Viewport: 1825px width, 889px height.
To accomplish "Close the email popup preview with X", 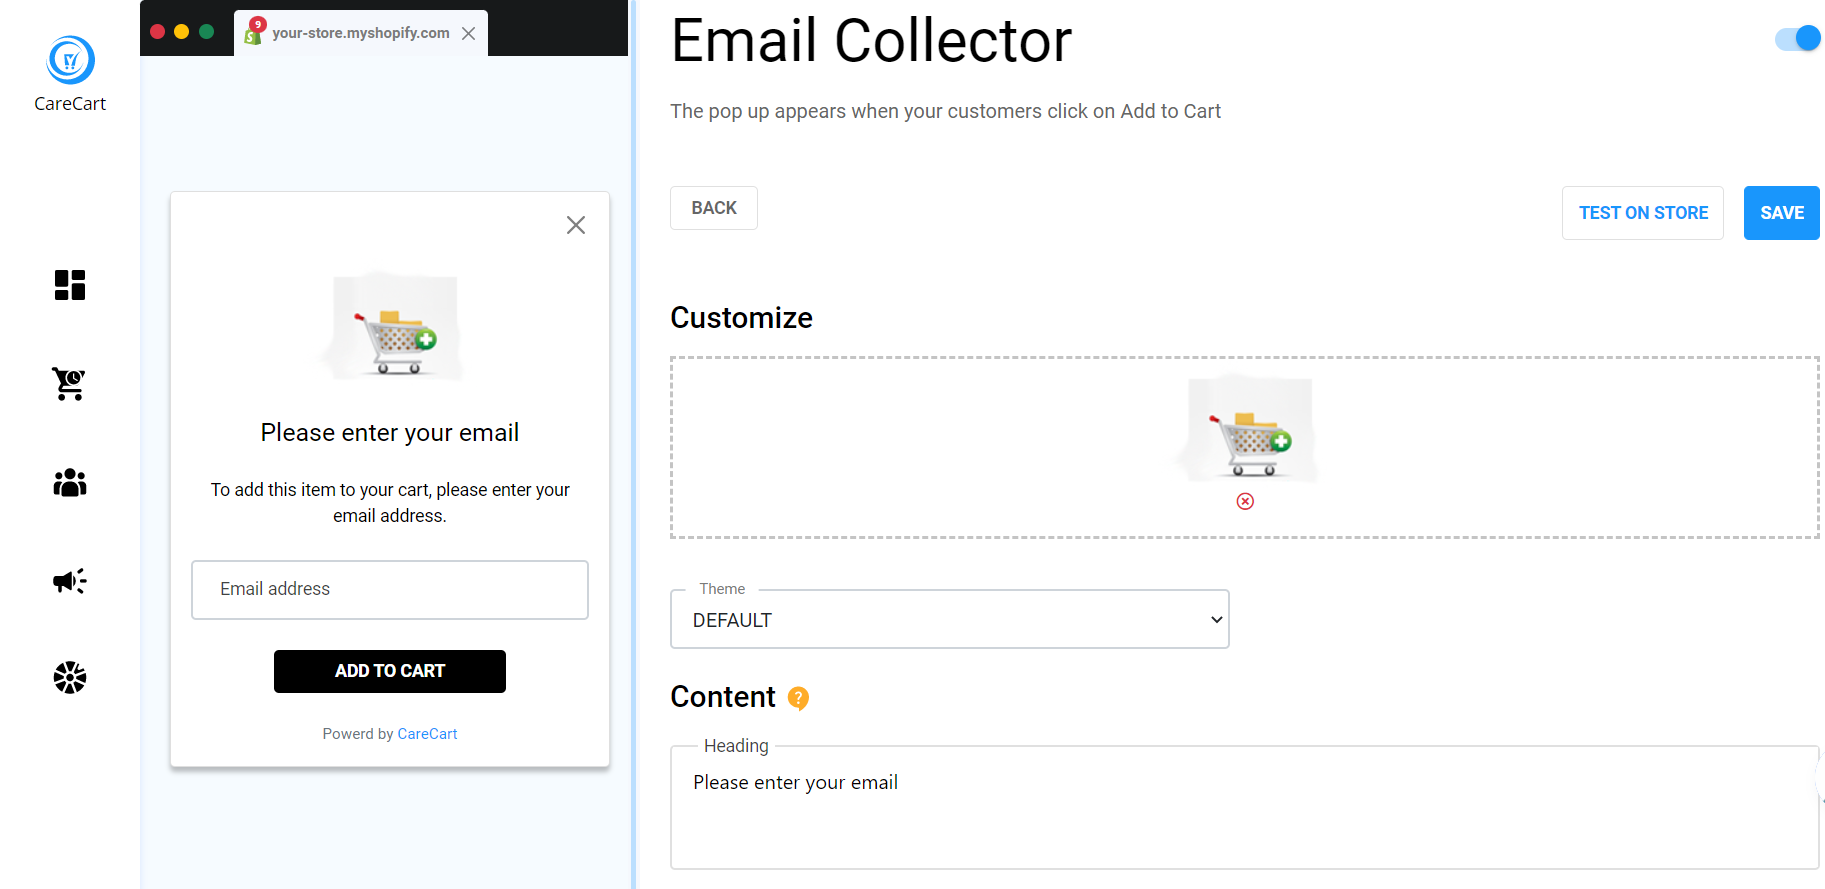I will pyautogui.click(x=576, y=225).
